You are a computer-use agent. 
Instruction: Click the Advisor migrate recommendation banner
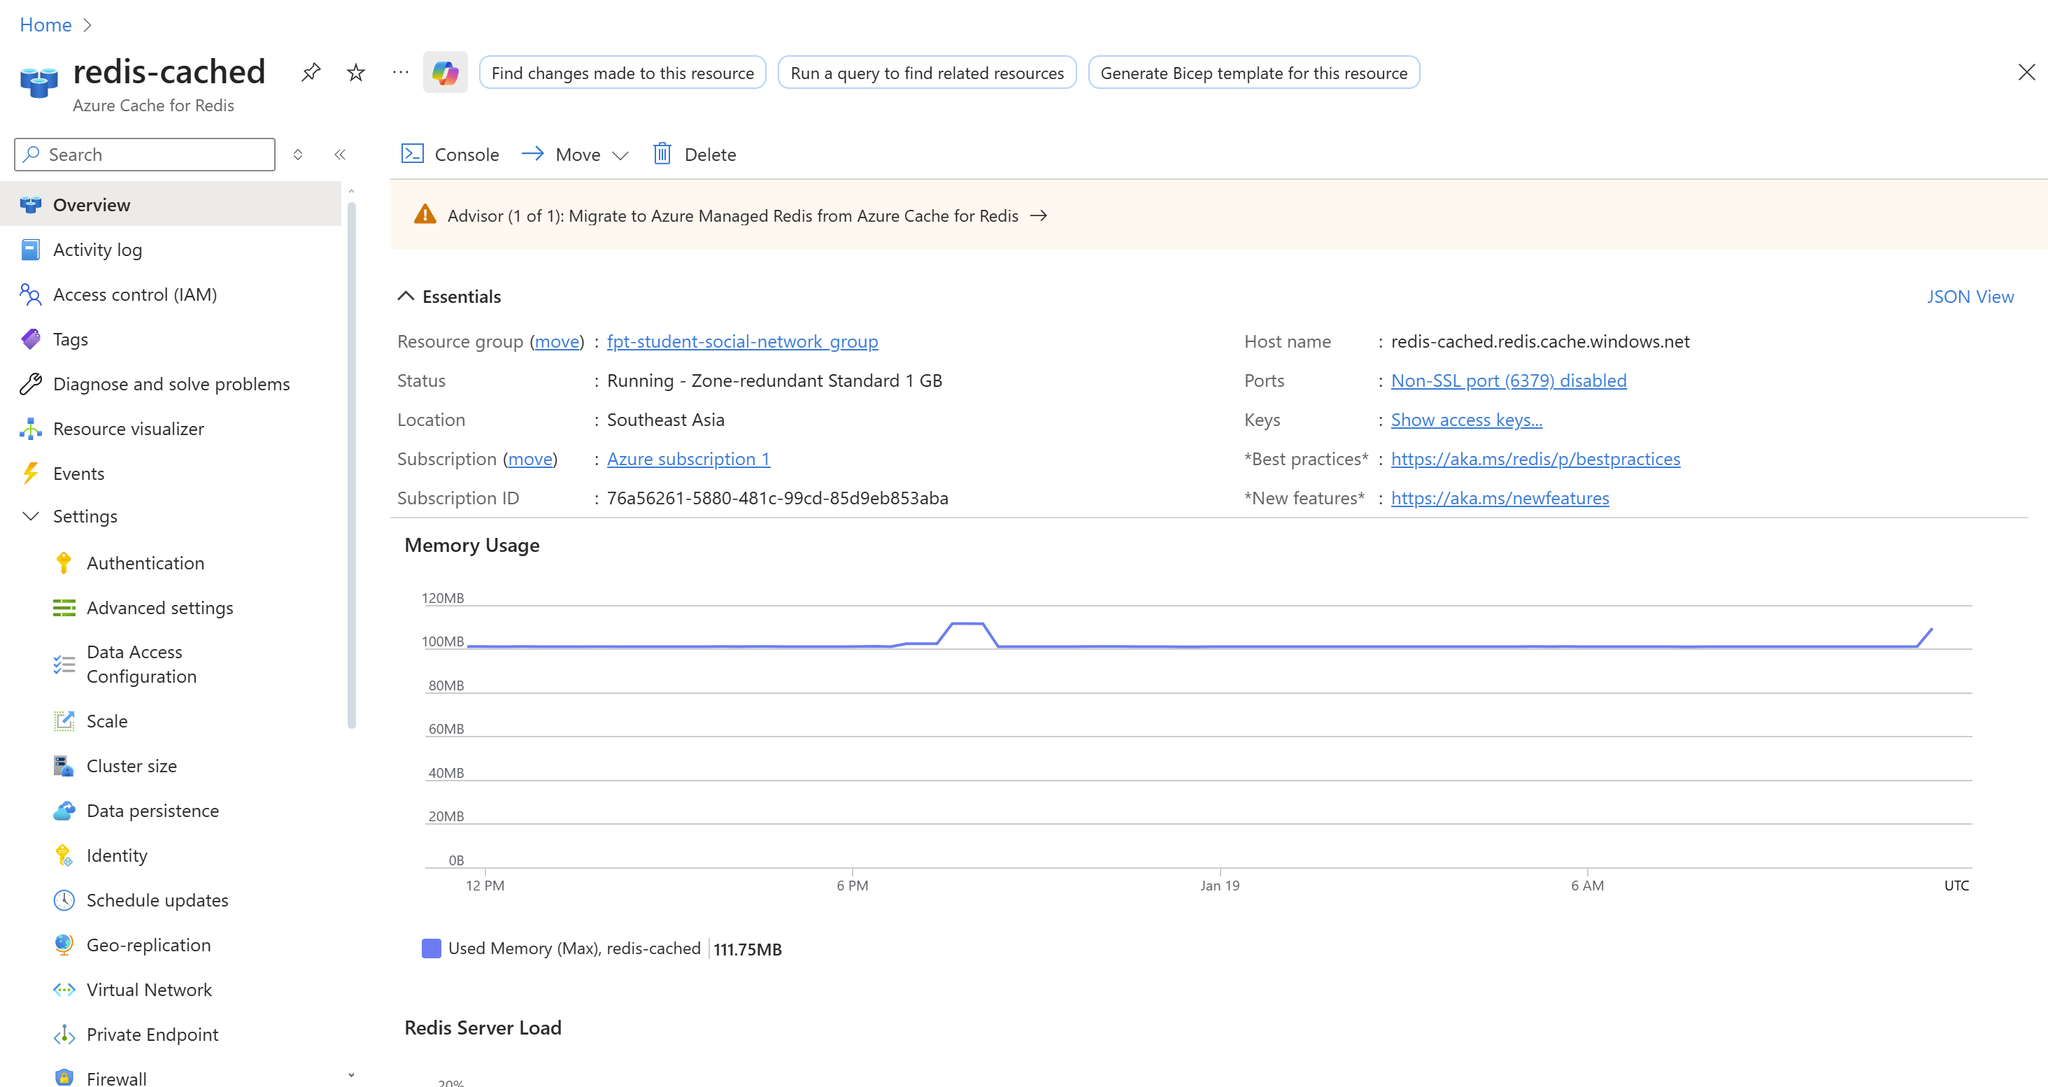click(1219, 215)
